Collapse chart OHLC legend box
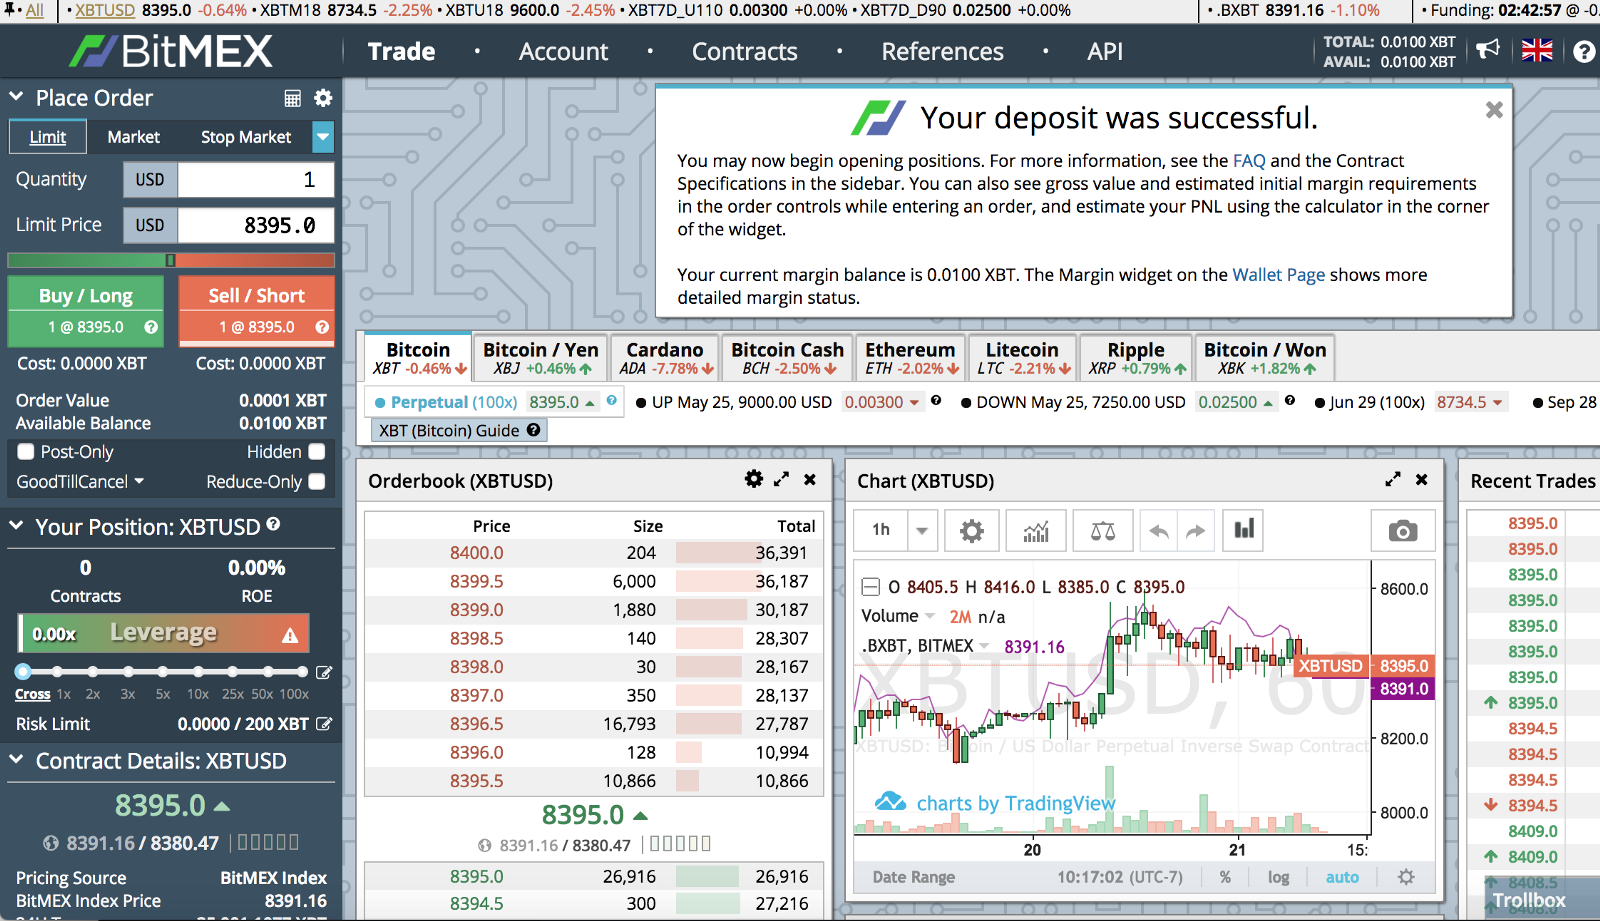The width and height of the screenshot is (1600, 921). pyautogui.click(x=871, y=587)
